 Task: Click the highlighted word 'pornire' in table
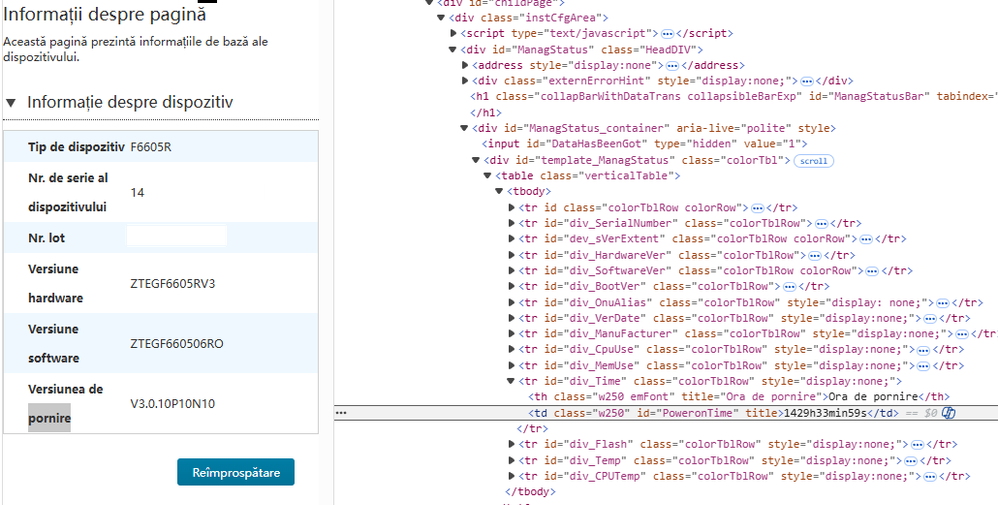[x=49, y=419]
